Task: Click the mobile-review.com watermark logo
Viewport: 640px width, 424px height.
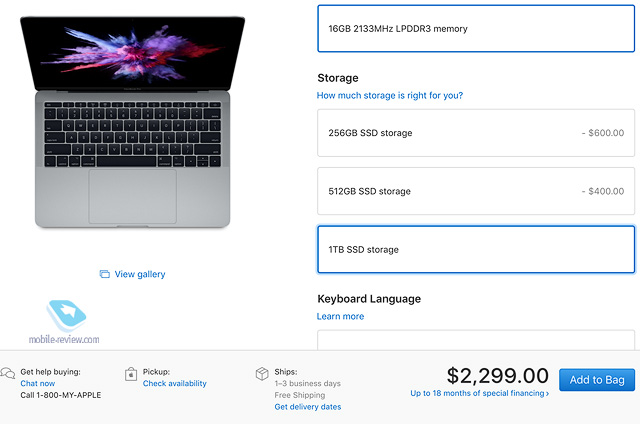Action: [65, 322]
